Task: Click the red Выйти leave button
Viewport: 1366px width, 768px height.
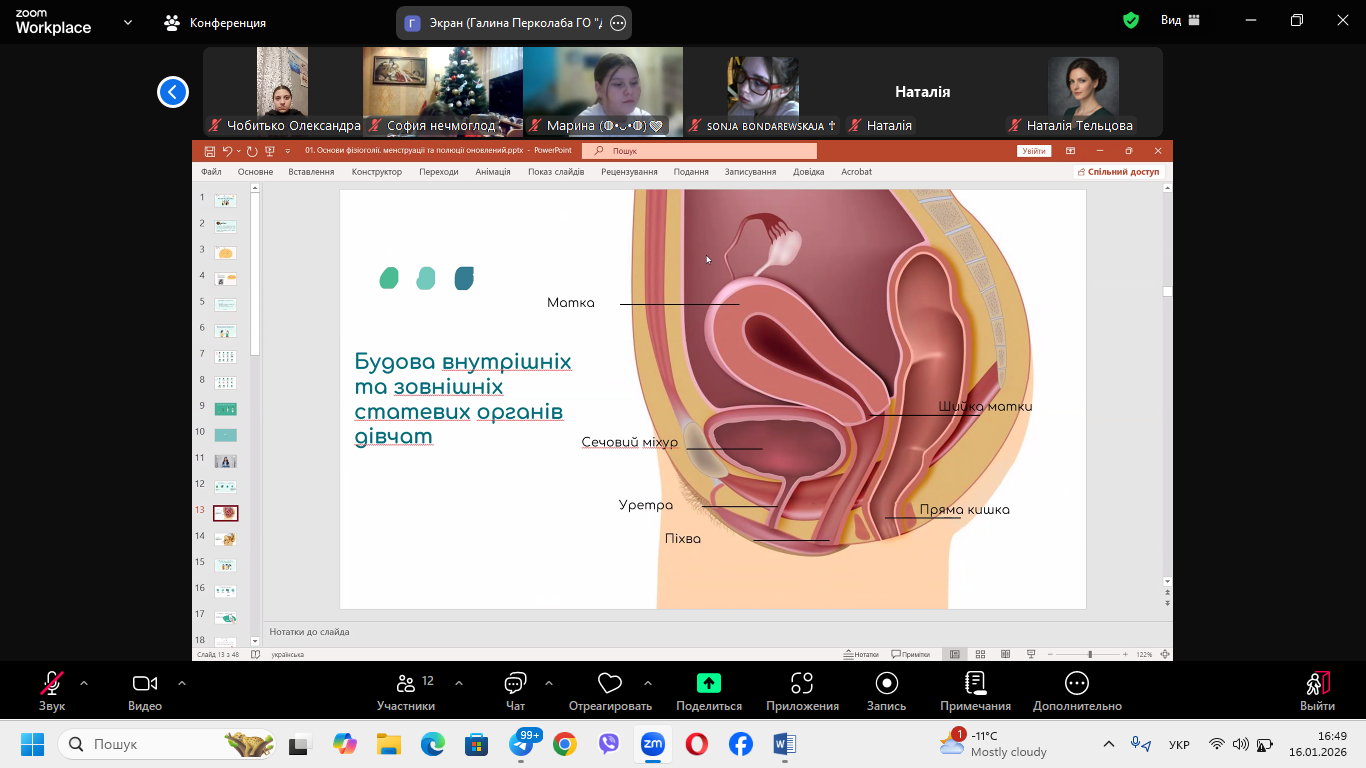Action: tap(1317, 683)
